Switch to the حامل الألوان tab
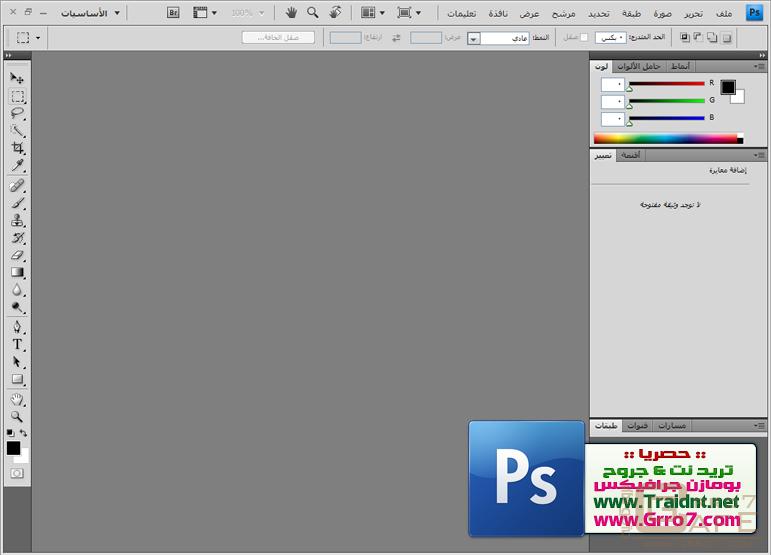 coord(639,66)
